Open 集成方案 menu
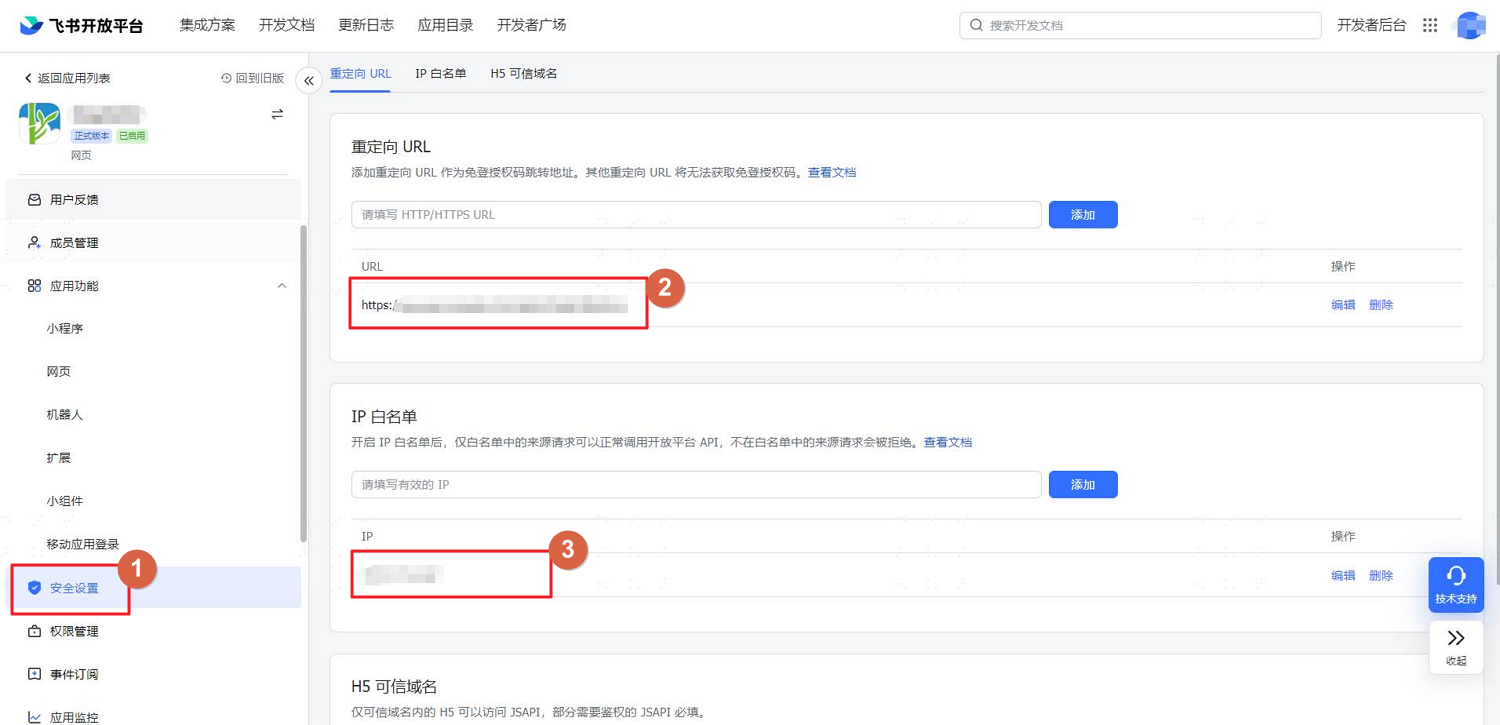Viewport: 1500px width, 725px height. [x=207, y=26]
